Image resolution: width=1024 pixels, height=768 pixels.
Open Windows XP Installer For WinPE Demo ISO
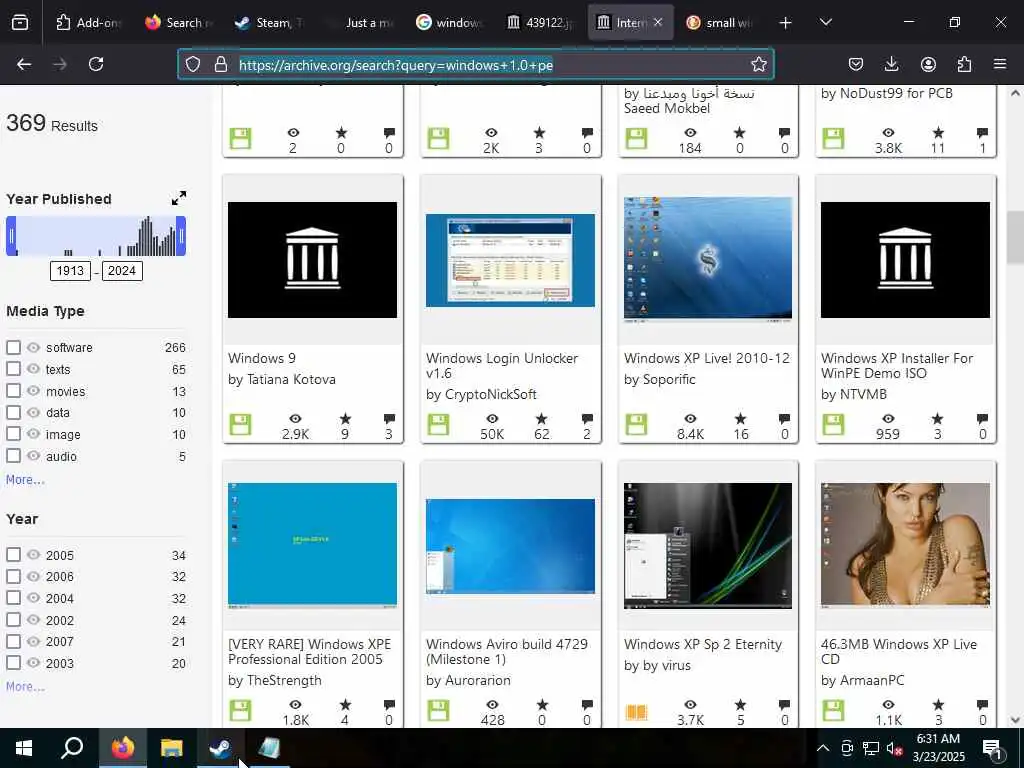coord(897,366)
